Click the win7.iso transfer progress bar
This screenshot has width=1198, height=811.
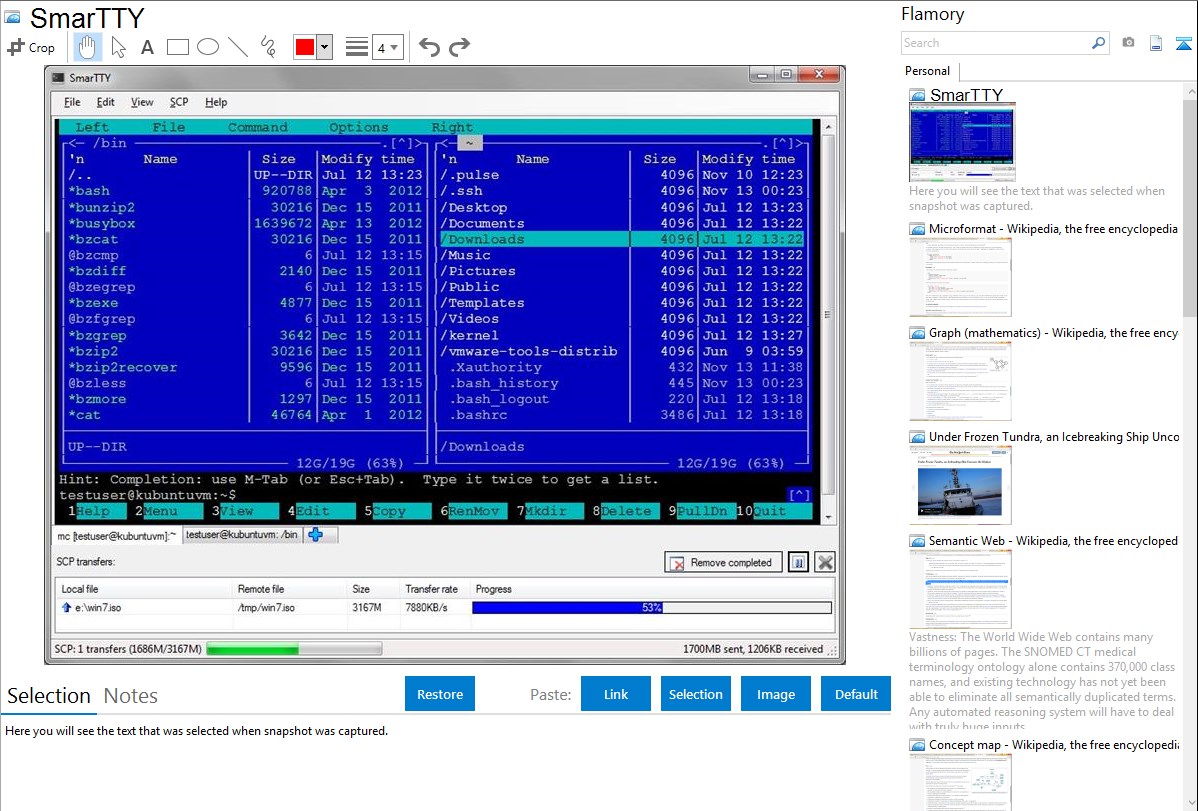[651, 608]
